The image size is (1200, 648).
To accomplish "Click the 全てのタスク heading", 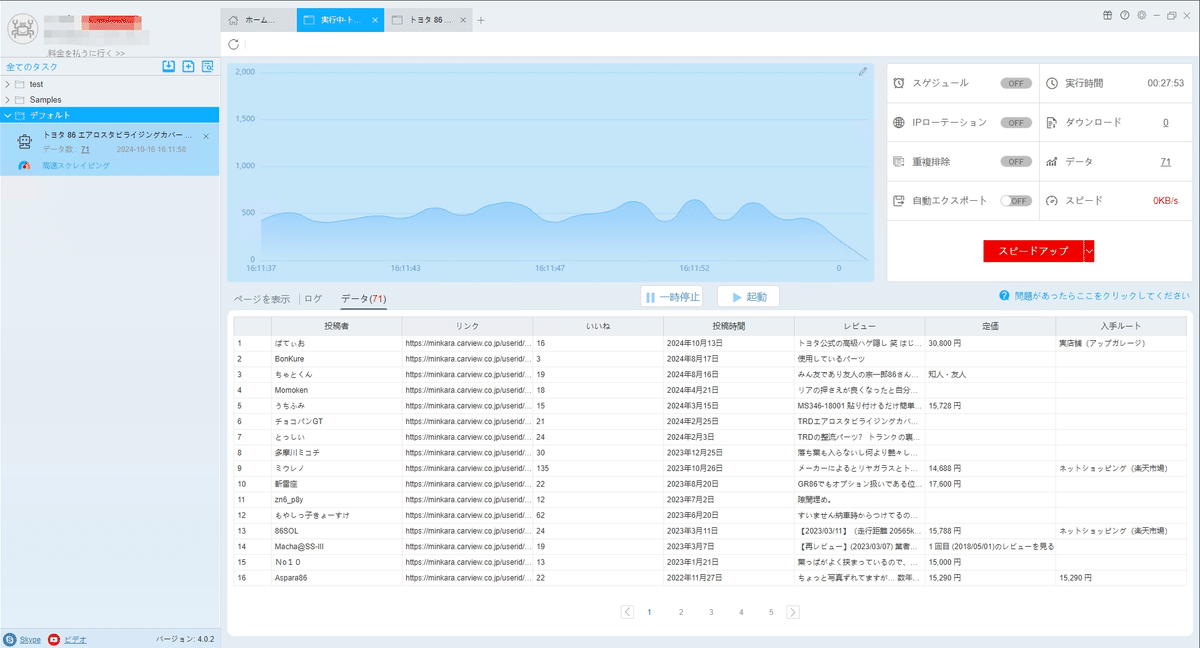I will coord(32,67).
